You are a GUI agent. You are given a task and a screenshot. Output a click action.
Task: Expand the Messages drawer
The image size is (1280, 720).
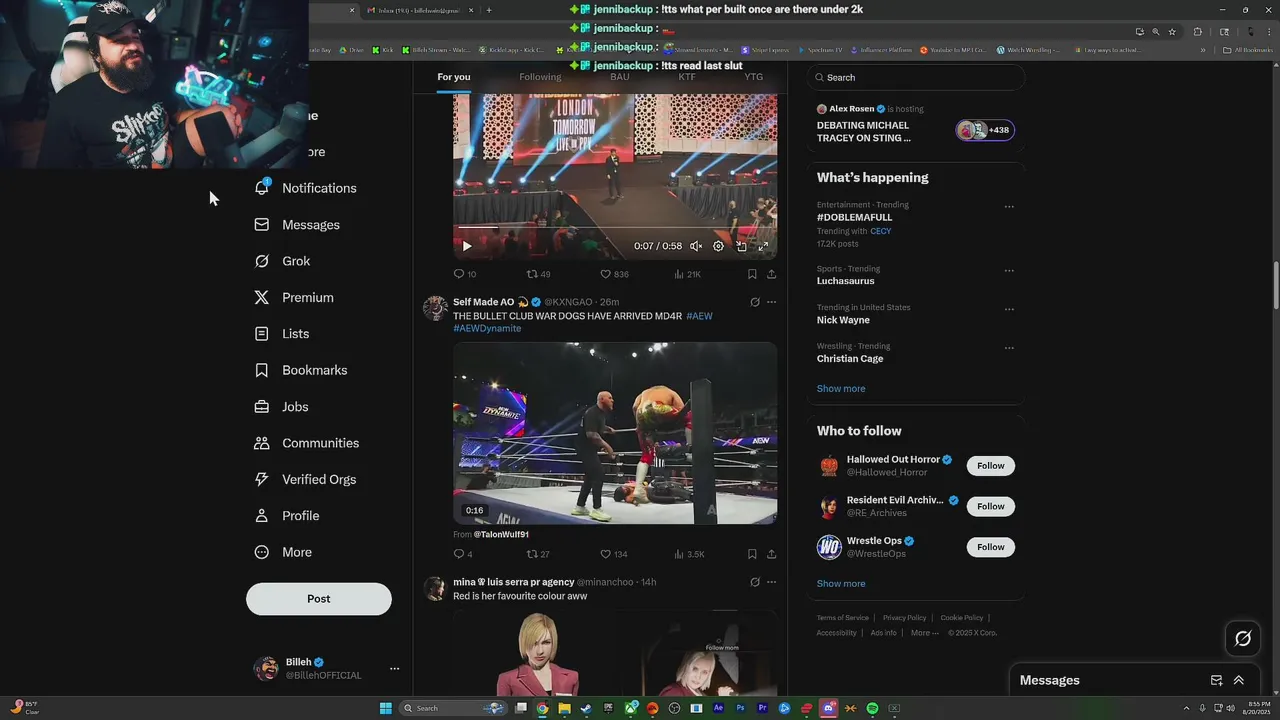(x=1238, y=680)
